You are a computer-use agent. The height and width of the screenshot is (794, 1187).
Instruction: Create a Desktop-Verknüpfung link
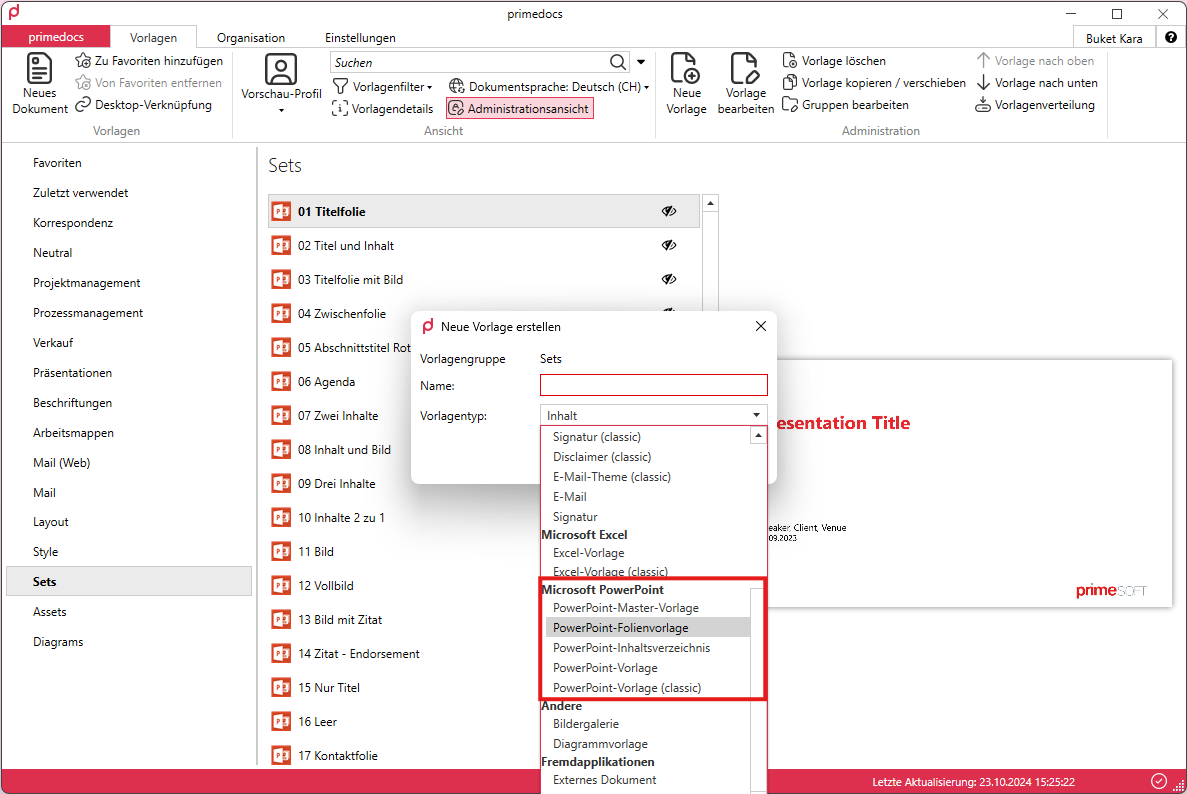click(x=144, y=104)
